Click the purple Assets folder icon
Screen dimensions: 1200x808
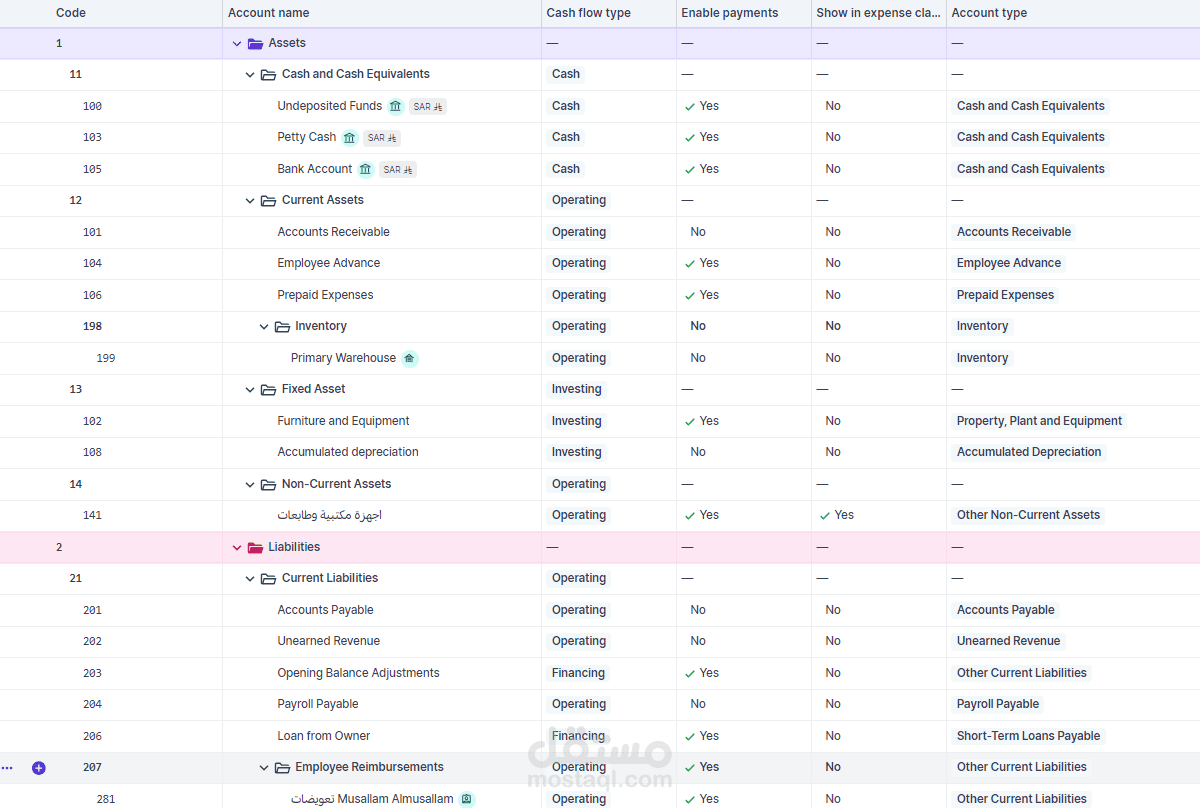(255, 44)
